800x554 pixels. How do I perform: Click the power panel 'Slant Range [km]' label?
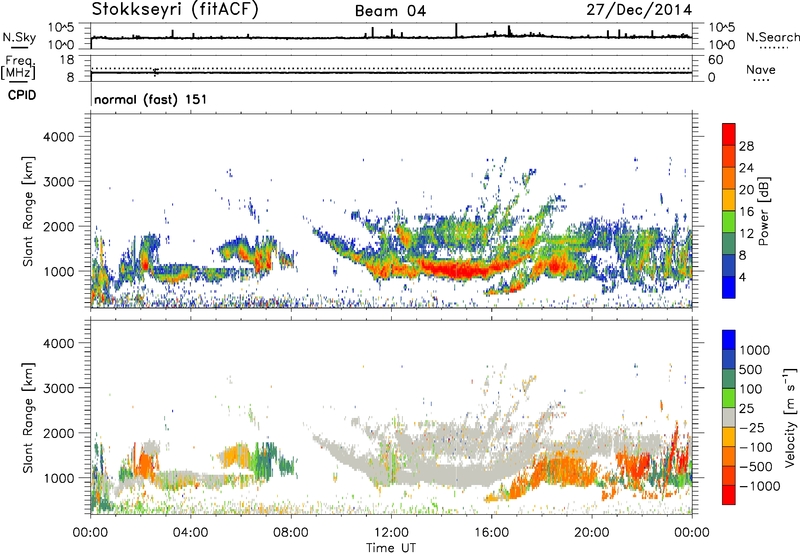click(x=28, y=211)
